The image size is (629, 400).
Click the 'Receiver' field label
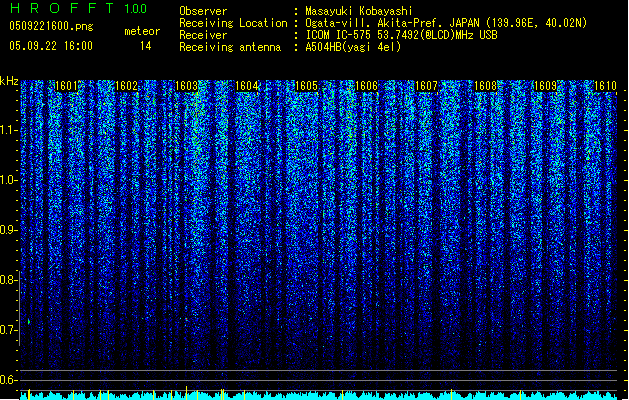(x=203, y=35)
